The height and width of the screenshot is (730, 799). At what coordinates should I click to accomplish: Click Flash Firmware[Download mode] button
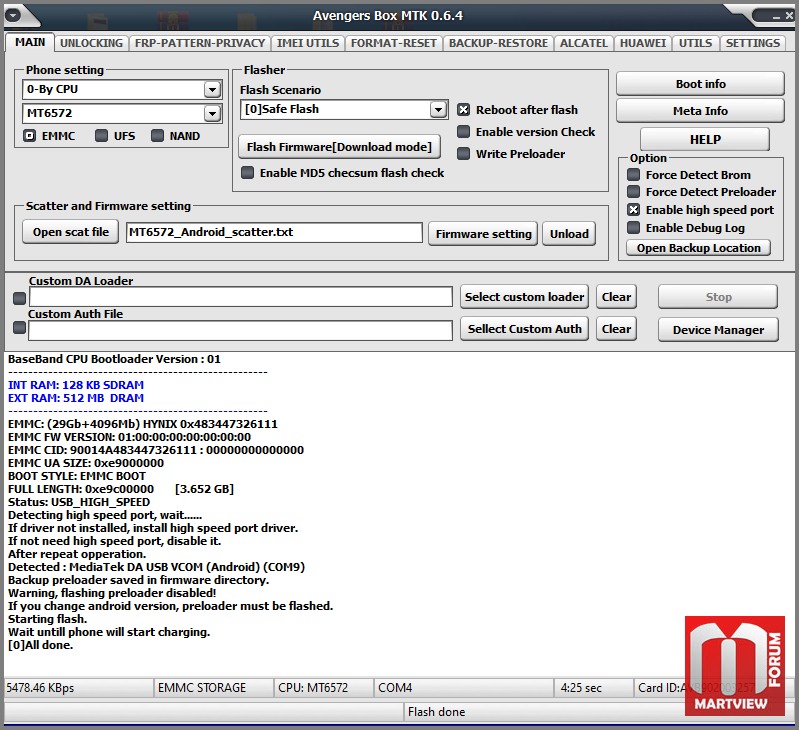pos(339,147)
